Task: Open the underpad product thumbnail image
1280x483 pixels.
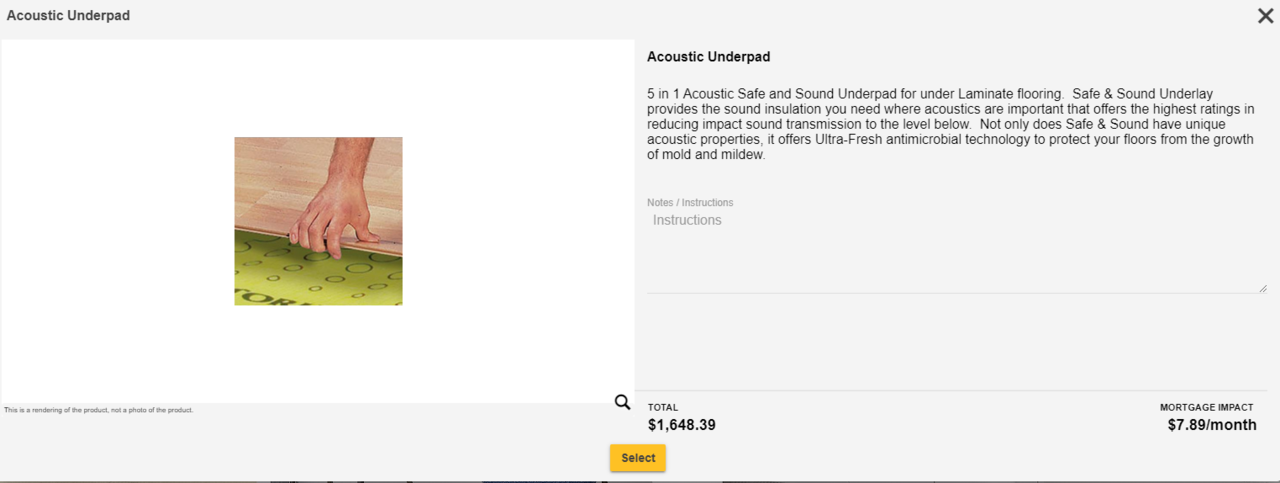Action: click(318, 221)
